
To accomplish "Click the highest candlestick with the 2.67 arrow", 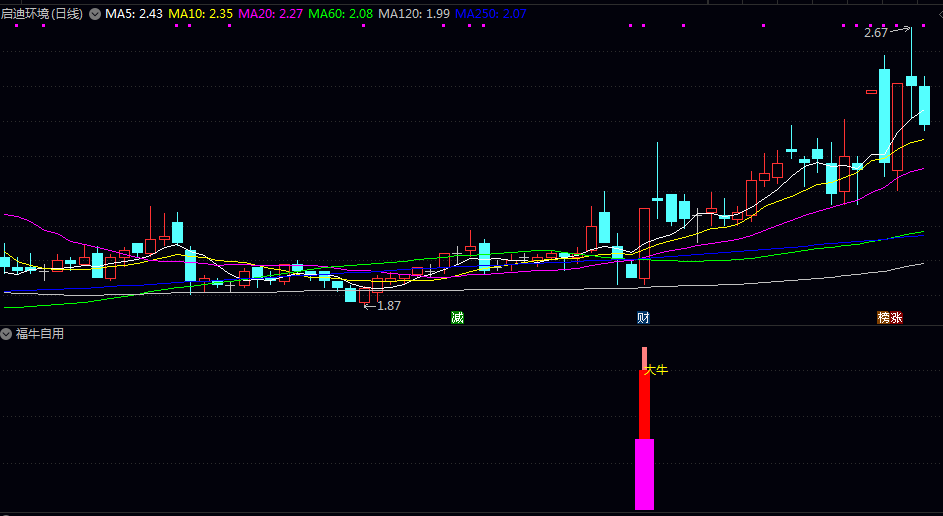I will coord(911,81).
